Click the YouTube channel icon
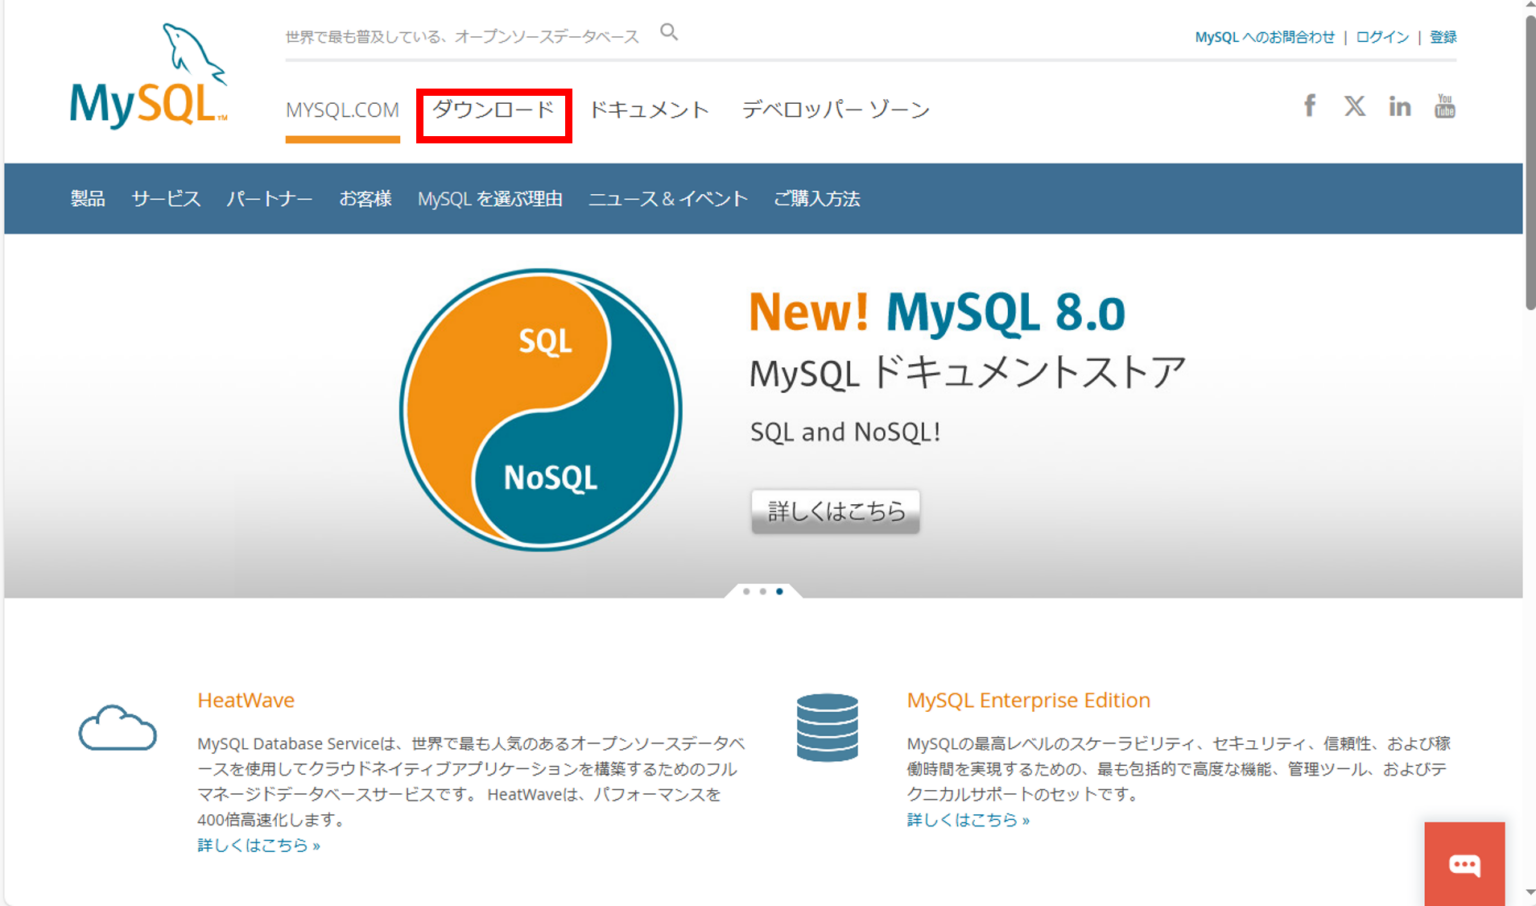 pyautogui.click(x=1444, y=105)
